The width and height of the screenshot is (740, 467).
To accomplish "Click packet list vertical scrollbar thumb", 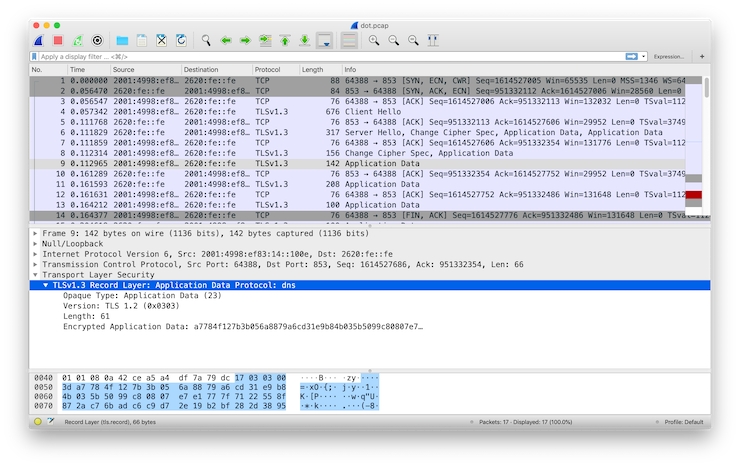I will point(706,87).
